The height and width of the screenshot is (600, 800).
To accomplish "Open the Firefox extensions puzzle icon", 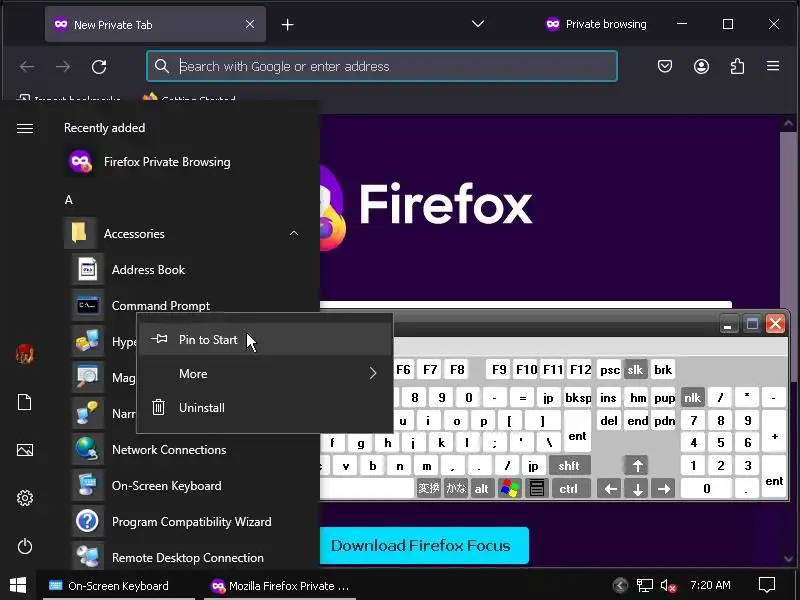I will (x=737, y=66).
